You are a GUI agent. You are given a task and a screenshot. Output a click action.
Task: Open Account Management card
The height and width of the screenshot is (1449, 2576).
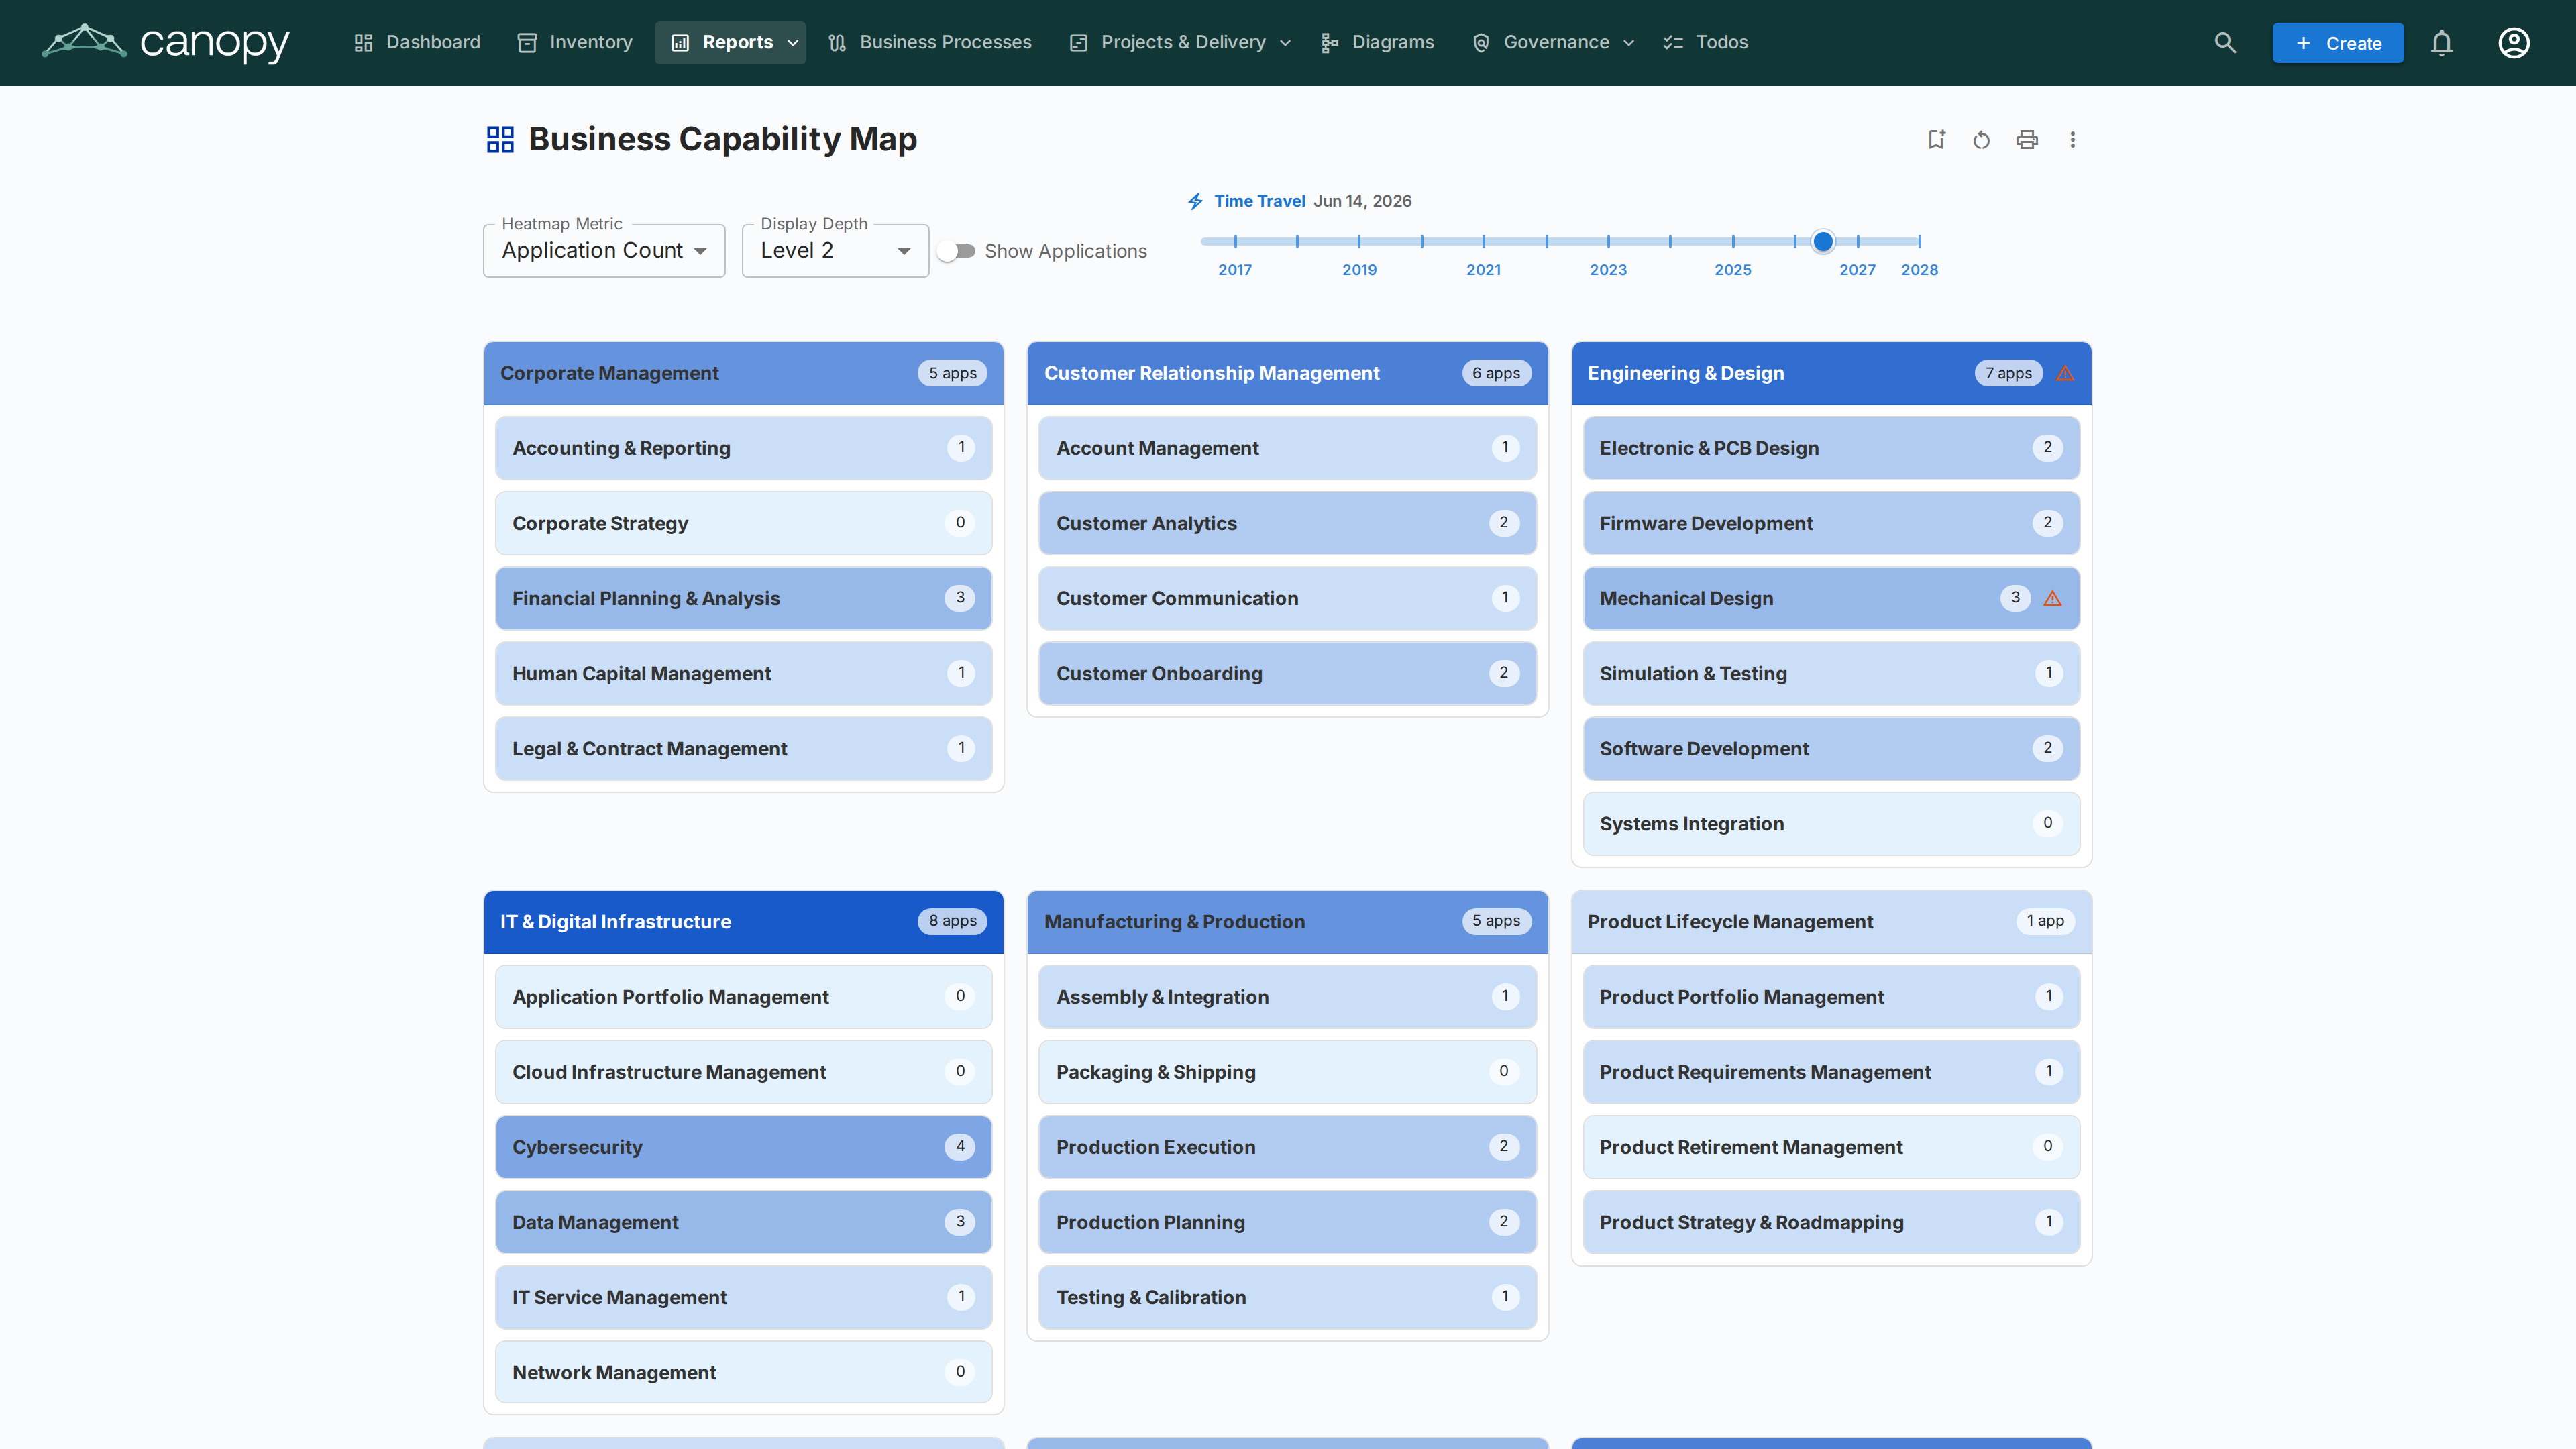point(1288,448)
